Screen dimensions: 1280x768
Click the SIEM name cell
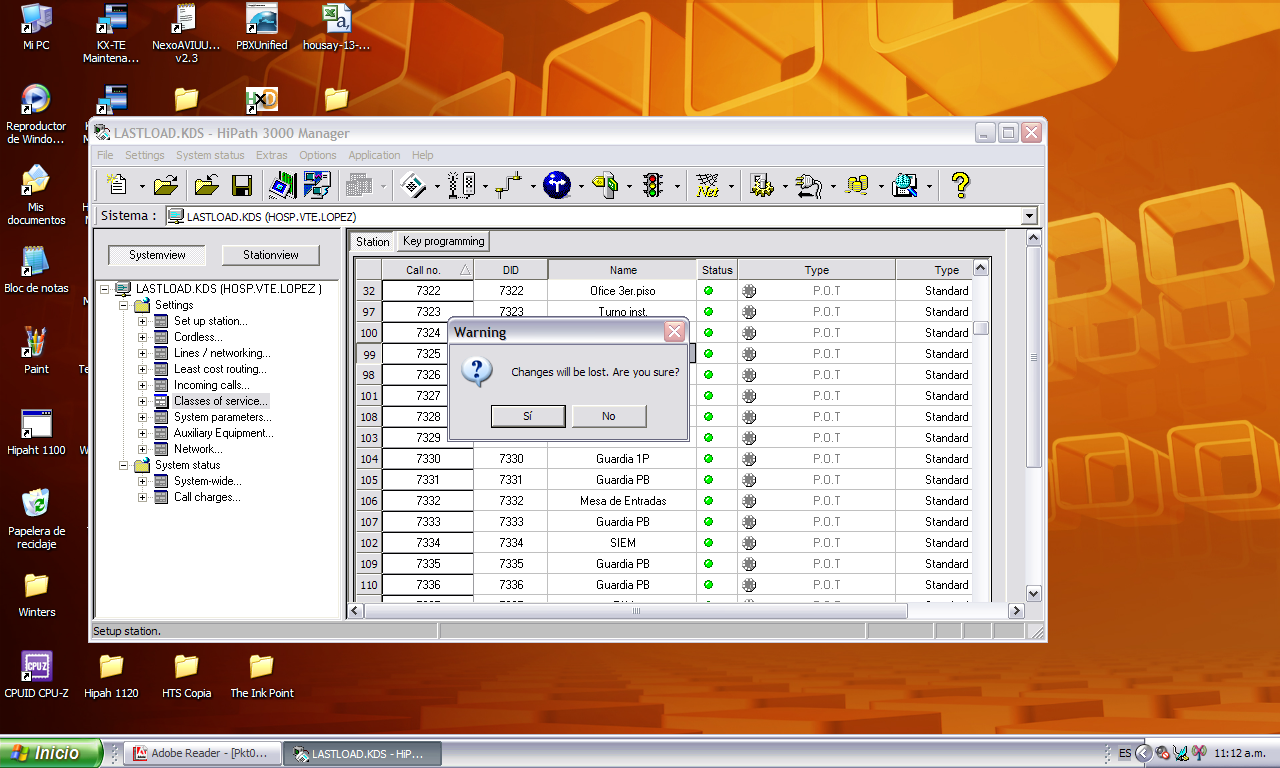pos(623,543)
